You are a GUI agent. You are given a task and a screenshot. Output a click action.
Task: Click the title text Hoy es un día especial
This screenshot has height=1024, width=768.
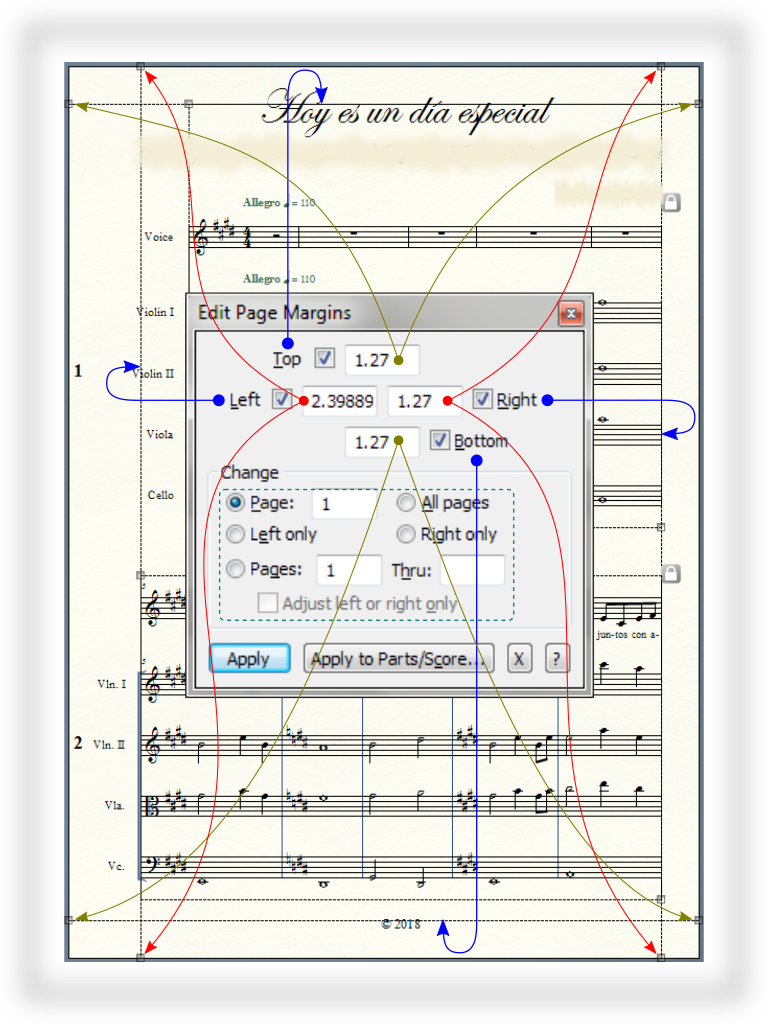pyautogui.click(x=406, y=112)
